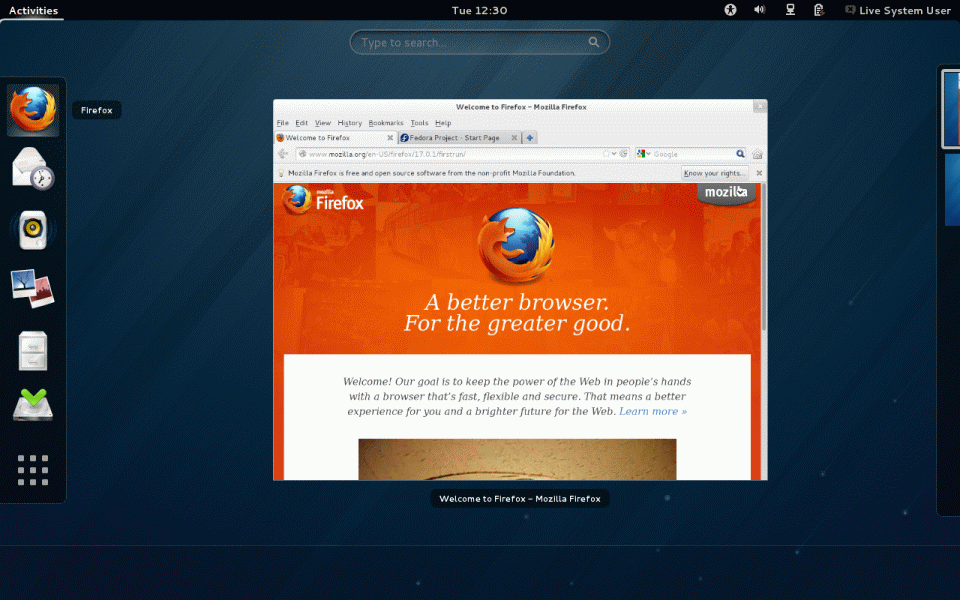The height and width of the screenshot is (600, 960).
Task: Follow the Learn more link
Action: [653, 411]
